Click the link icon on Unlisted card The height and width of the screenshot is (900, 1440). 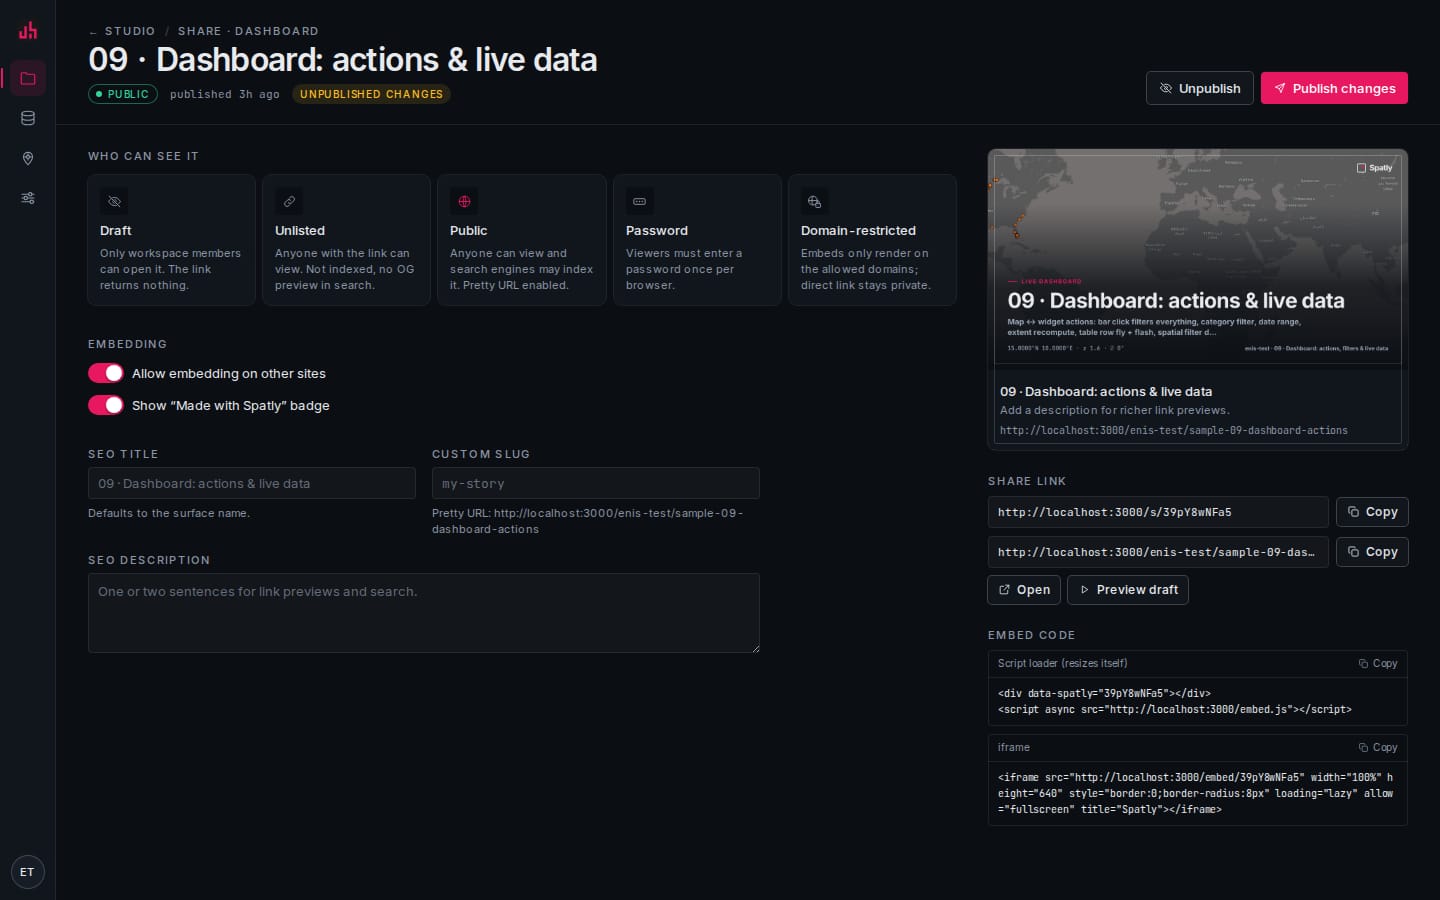[x=289, y=201]
